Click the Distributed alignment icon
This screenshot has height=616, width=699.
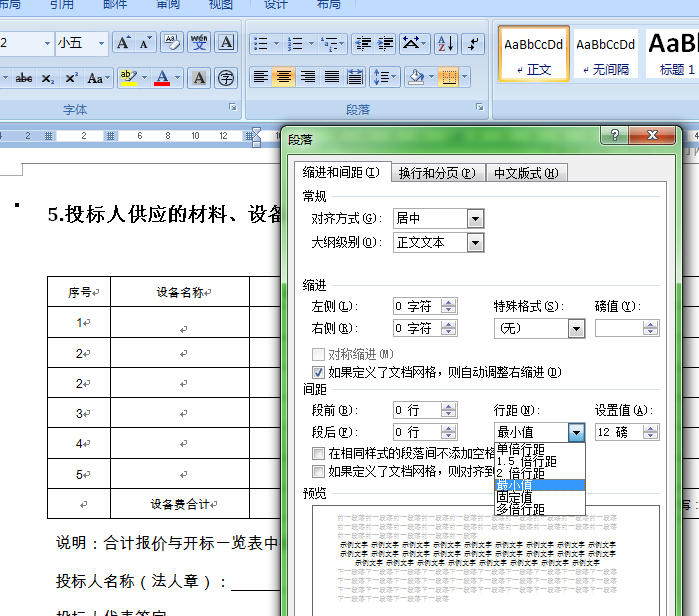click(x=355, y=78)
